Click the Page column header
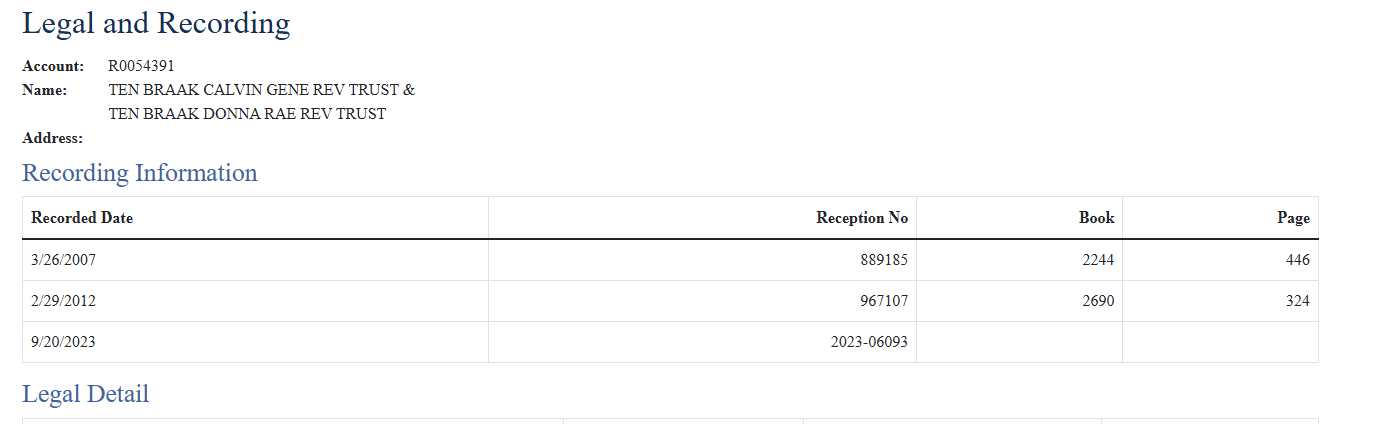The width and height of the screenshot is (1376, 424). (1293, 218)
